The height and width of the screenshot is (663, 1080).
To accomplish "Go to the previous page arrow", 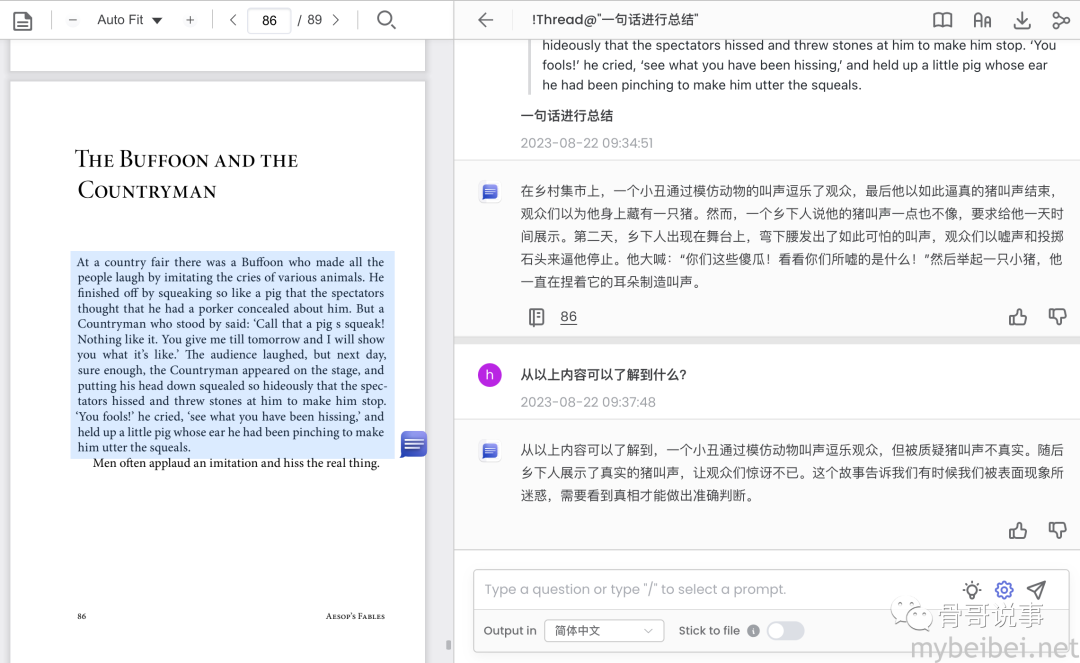I will [233, 20].
